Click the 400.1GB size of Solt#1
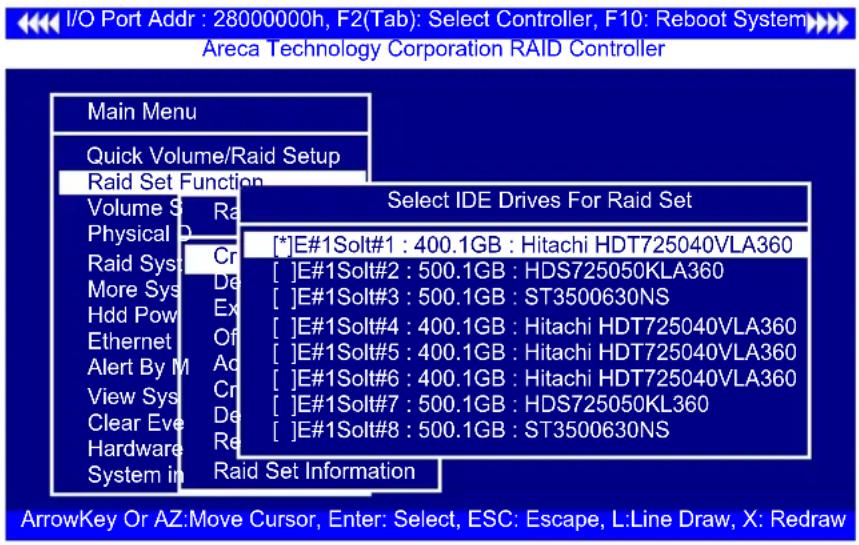The width and height of the screenshot is (859, 545). click(457, 245)
